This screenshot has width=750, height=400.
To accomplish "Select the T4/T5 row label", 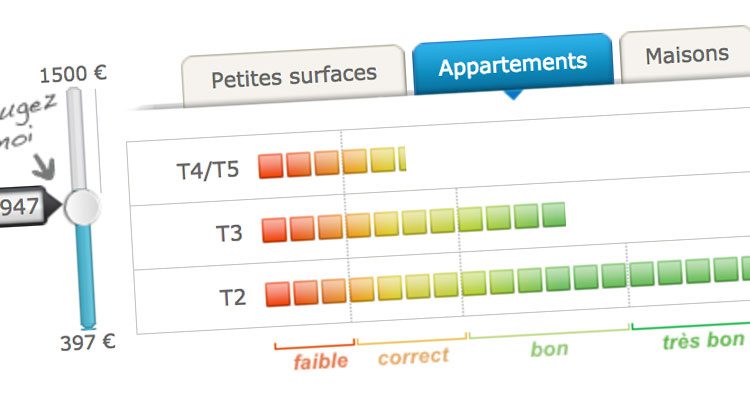I will [x=208, y=170].
